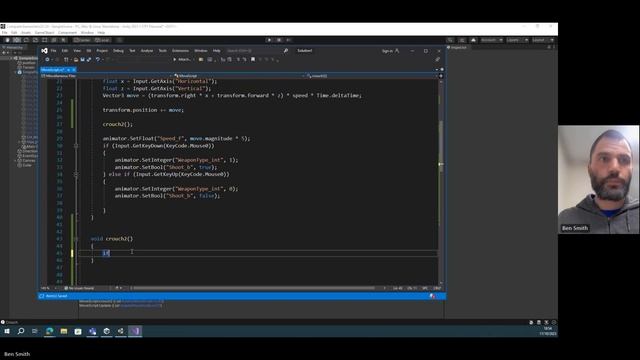The image size is (640, 360).
Task: Open Unity's File menu
Action: (x=4, y=33)
